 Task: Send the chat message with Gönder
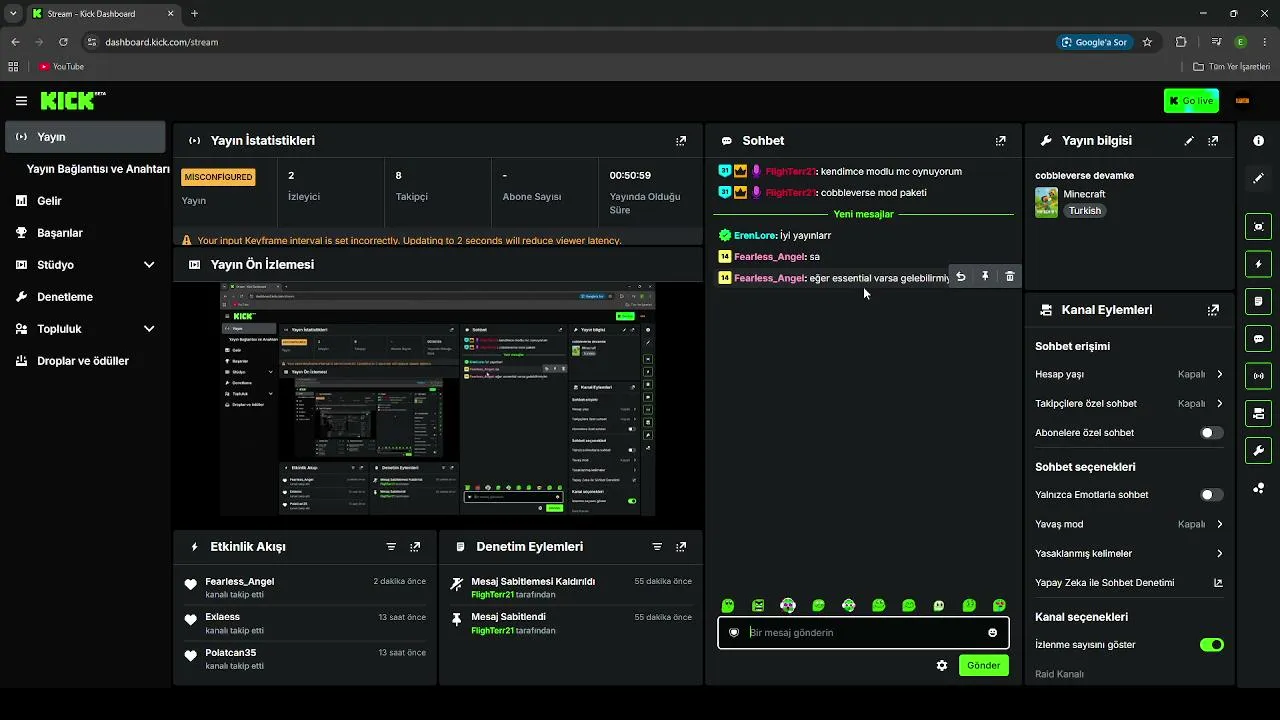pyautogui.click(x=983, y=666)
